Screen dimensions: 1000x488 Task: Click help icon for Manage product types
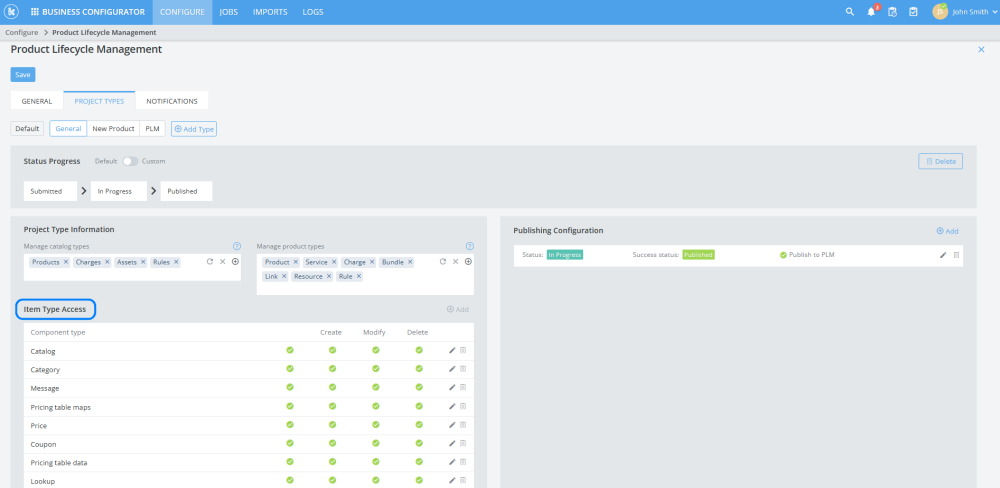coord(469,246)
